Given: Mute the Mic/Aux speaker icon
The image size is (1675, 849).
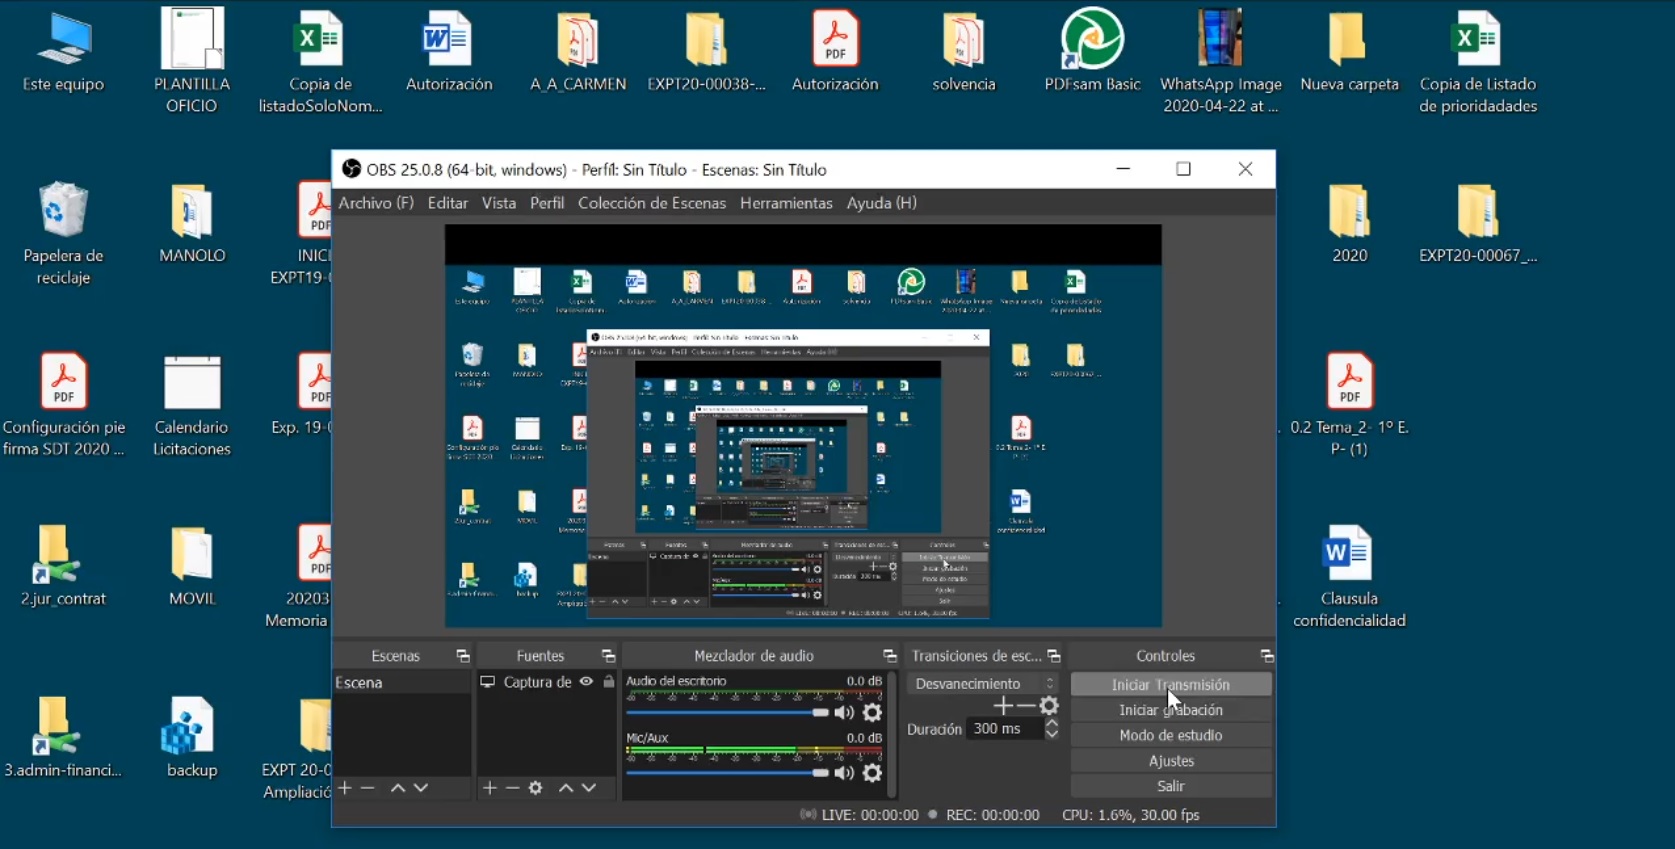Looking at the screenshot, I should pyautogui.click(x=844, y=773).
